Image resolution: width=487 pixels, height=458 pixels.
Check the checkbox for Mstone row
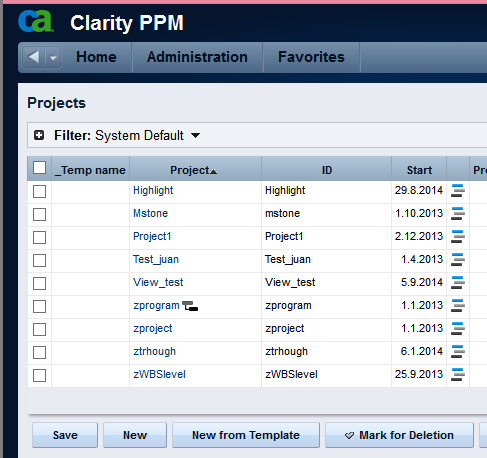[40, 214]
